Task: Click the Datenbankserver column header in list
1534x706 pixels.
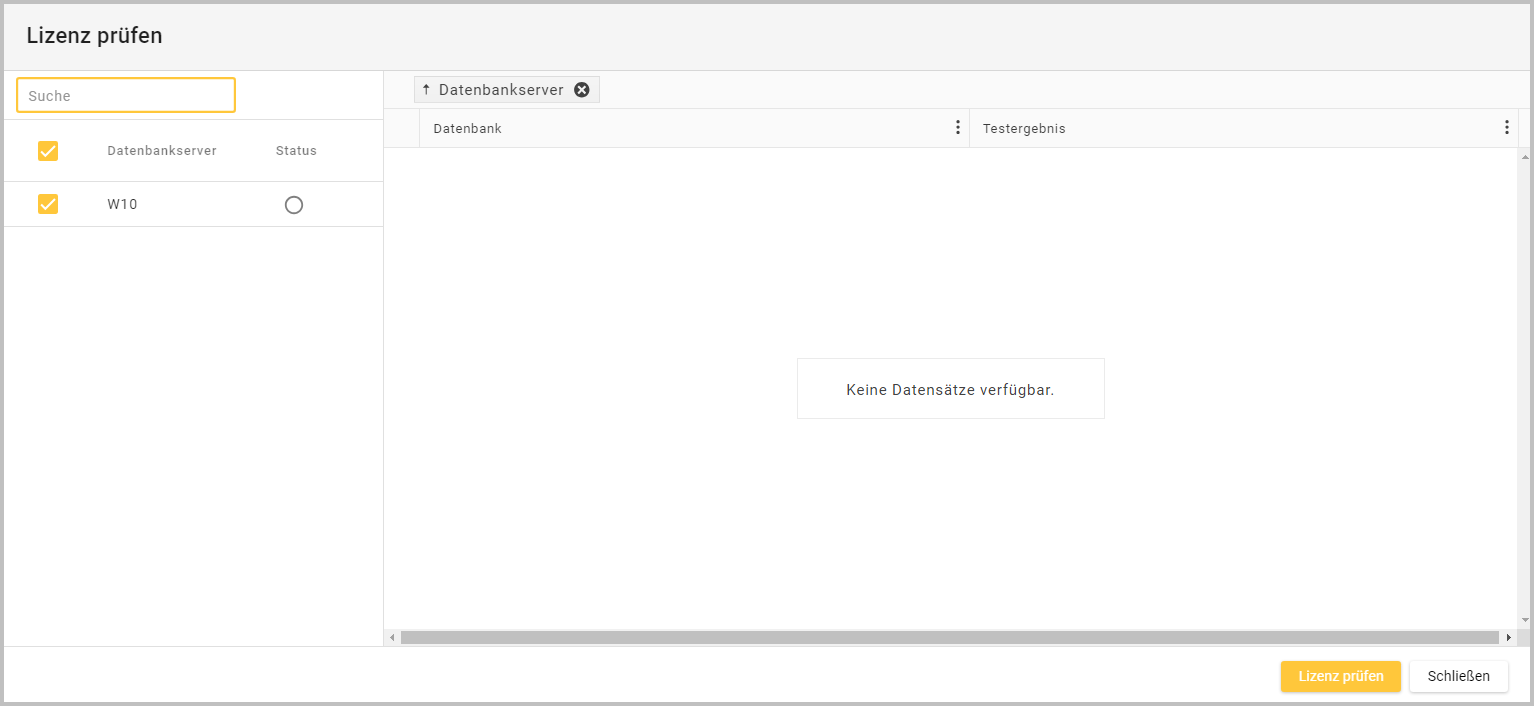Action: tap(162, 151)
